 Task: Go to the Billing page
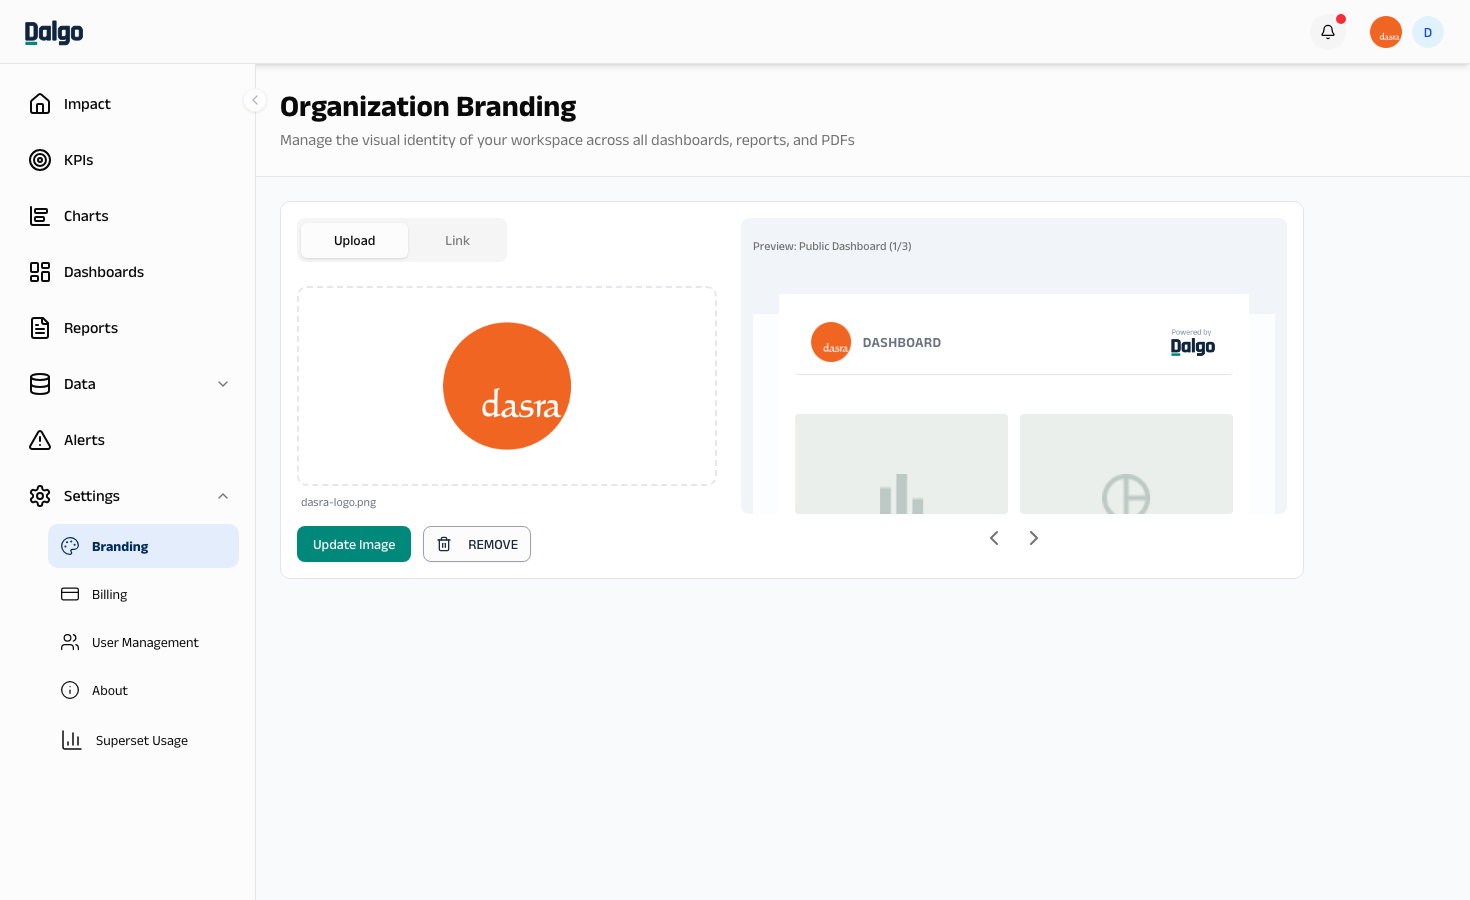(x=143, y=594)
